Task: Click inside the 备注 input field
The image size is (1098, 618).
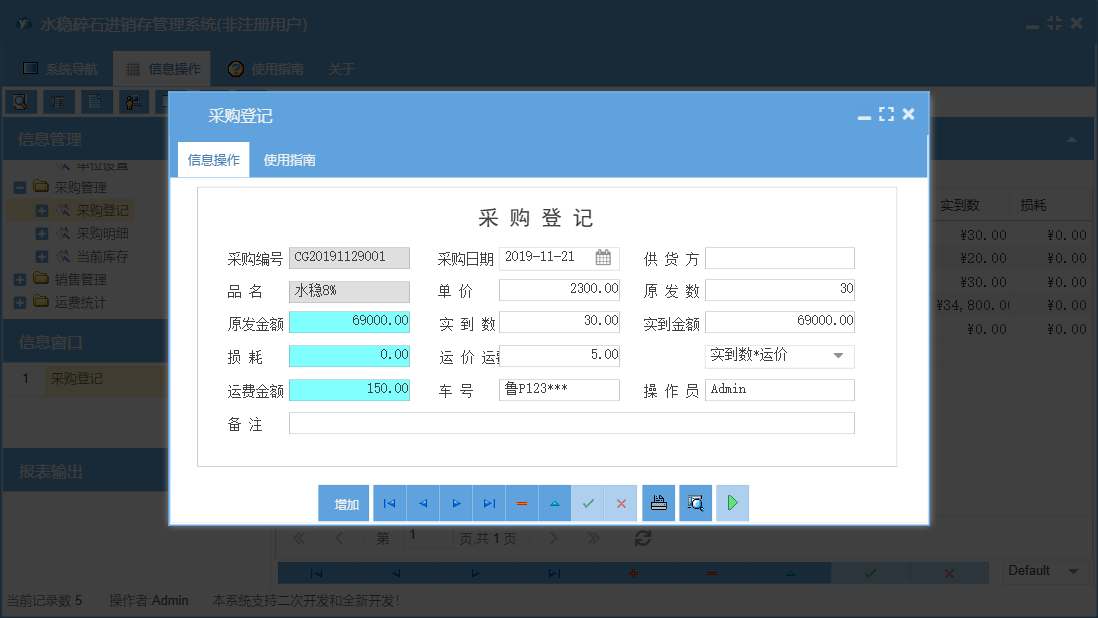Action: 570,422
